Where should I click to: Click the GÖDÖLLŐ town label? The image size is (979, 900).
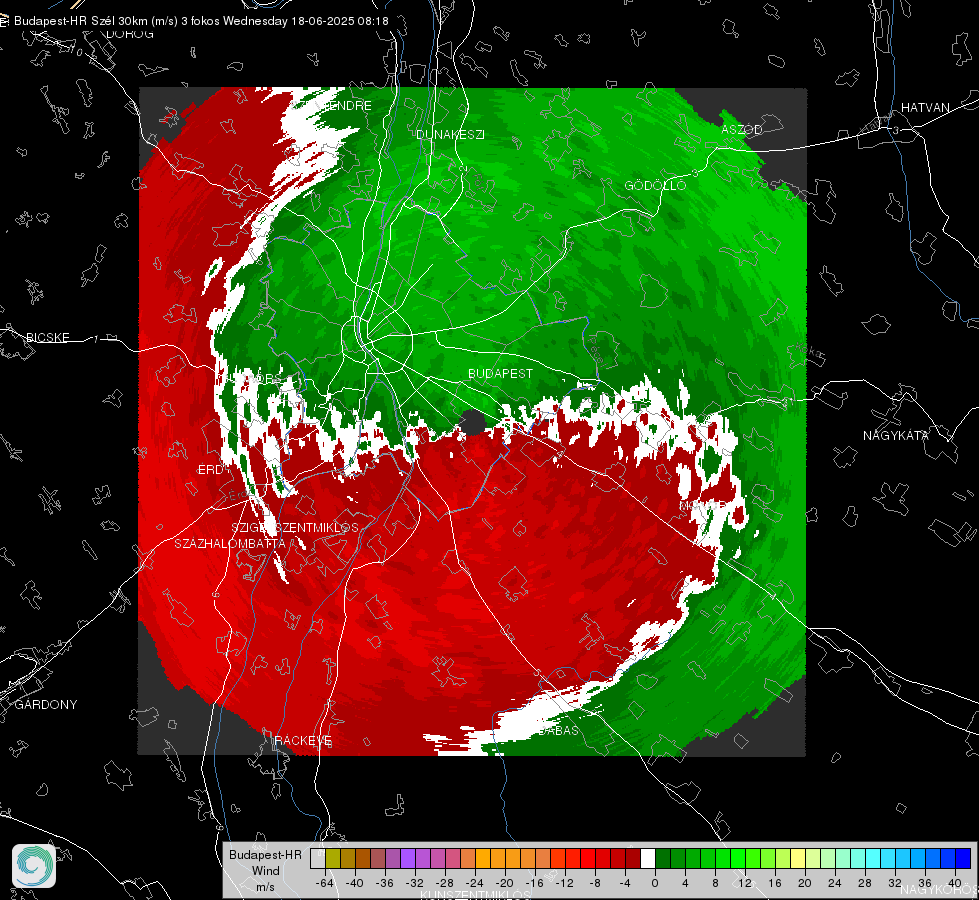tap(655, 185)
